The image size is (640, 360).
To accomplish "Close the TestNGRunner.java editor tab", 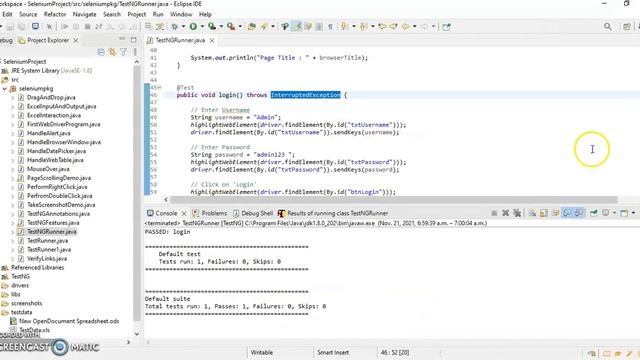I will coord(212,40).
